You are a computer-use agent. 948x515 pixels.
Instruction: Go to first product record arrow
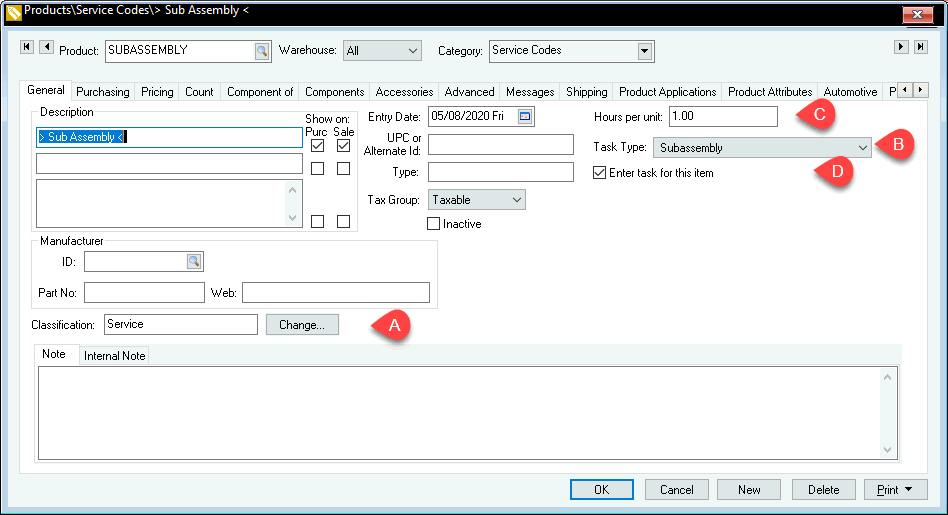tap(27, 47)
